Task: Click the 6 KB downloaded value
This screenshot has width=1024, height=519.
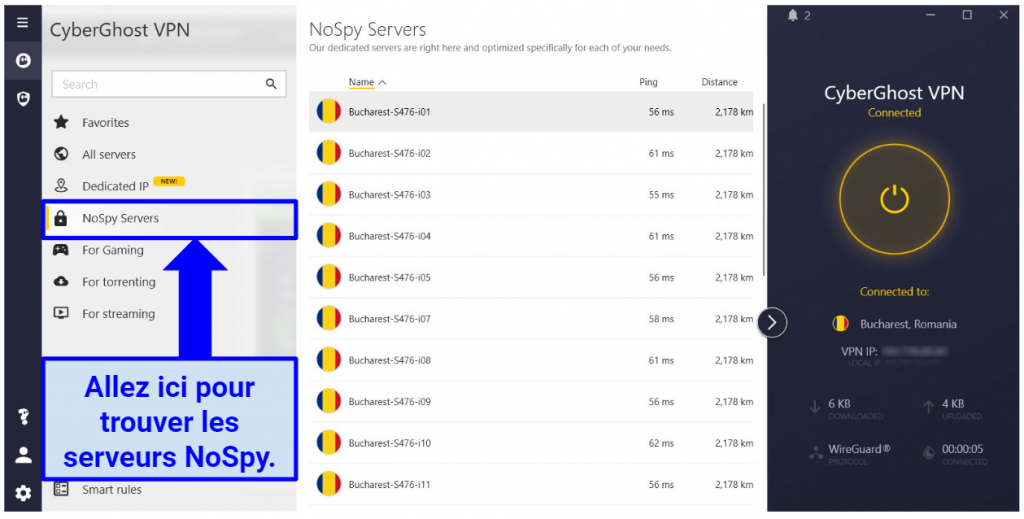Action: pyautogui.click(x=840, y=403)
